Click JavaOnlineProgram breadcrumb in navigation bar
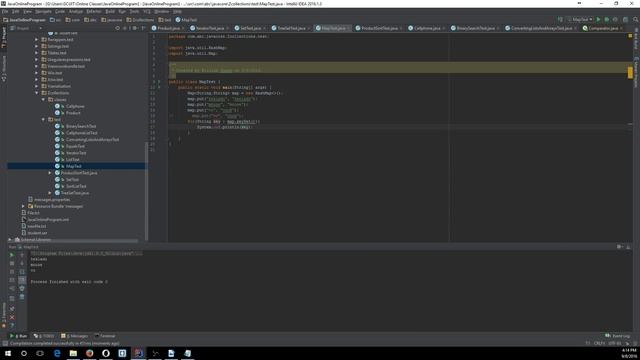 click(x=24, y=20)
